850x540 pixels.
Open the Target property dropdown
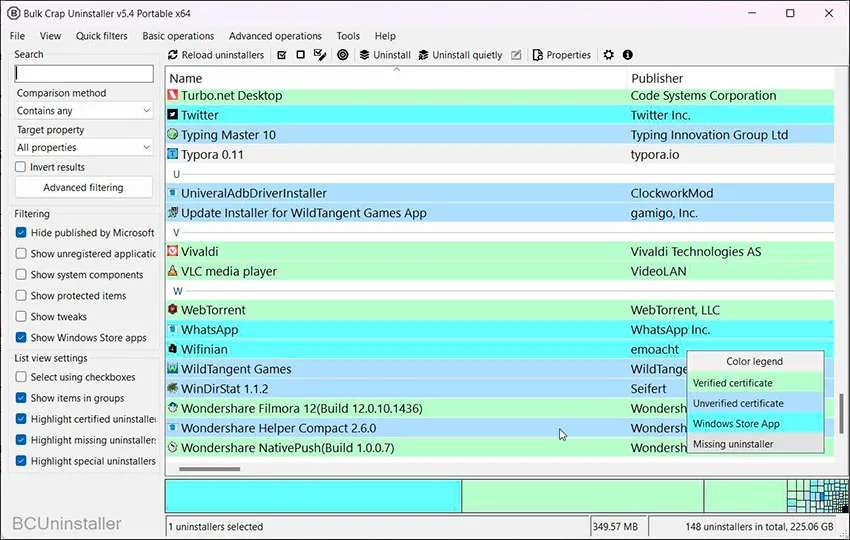[84, 147]
